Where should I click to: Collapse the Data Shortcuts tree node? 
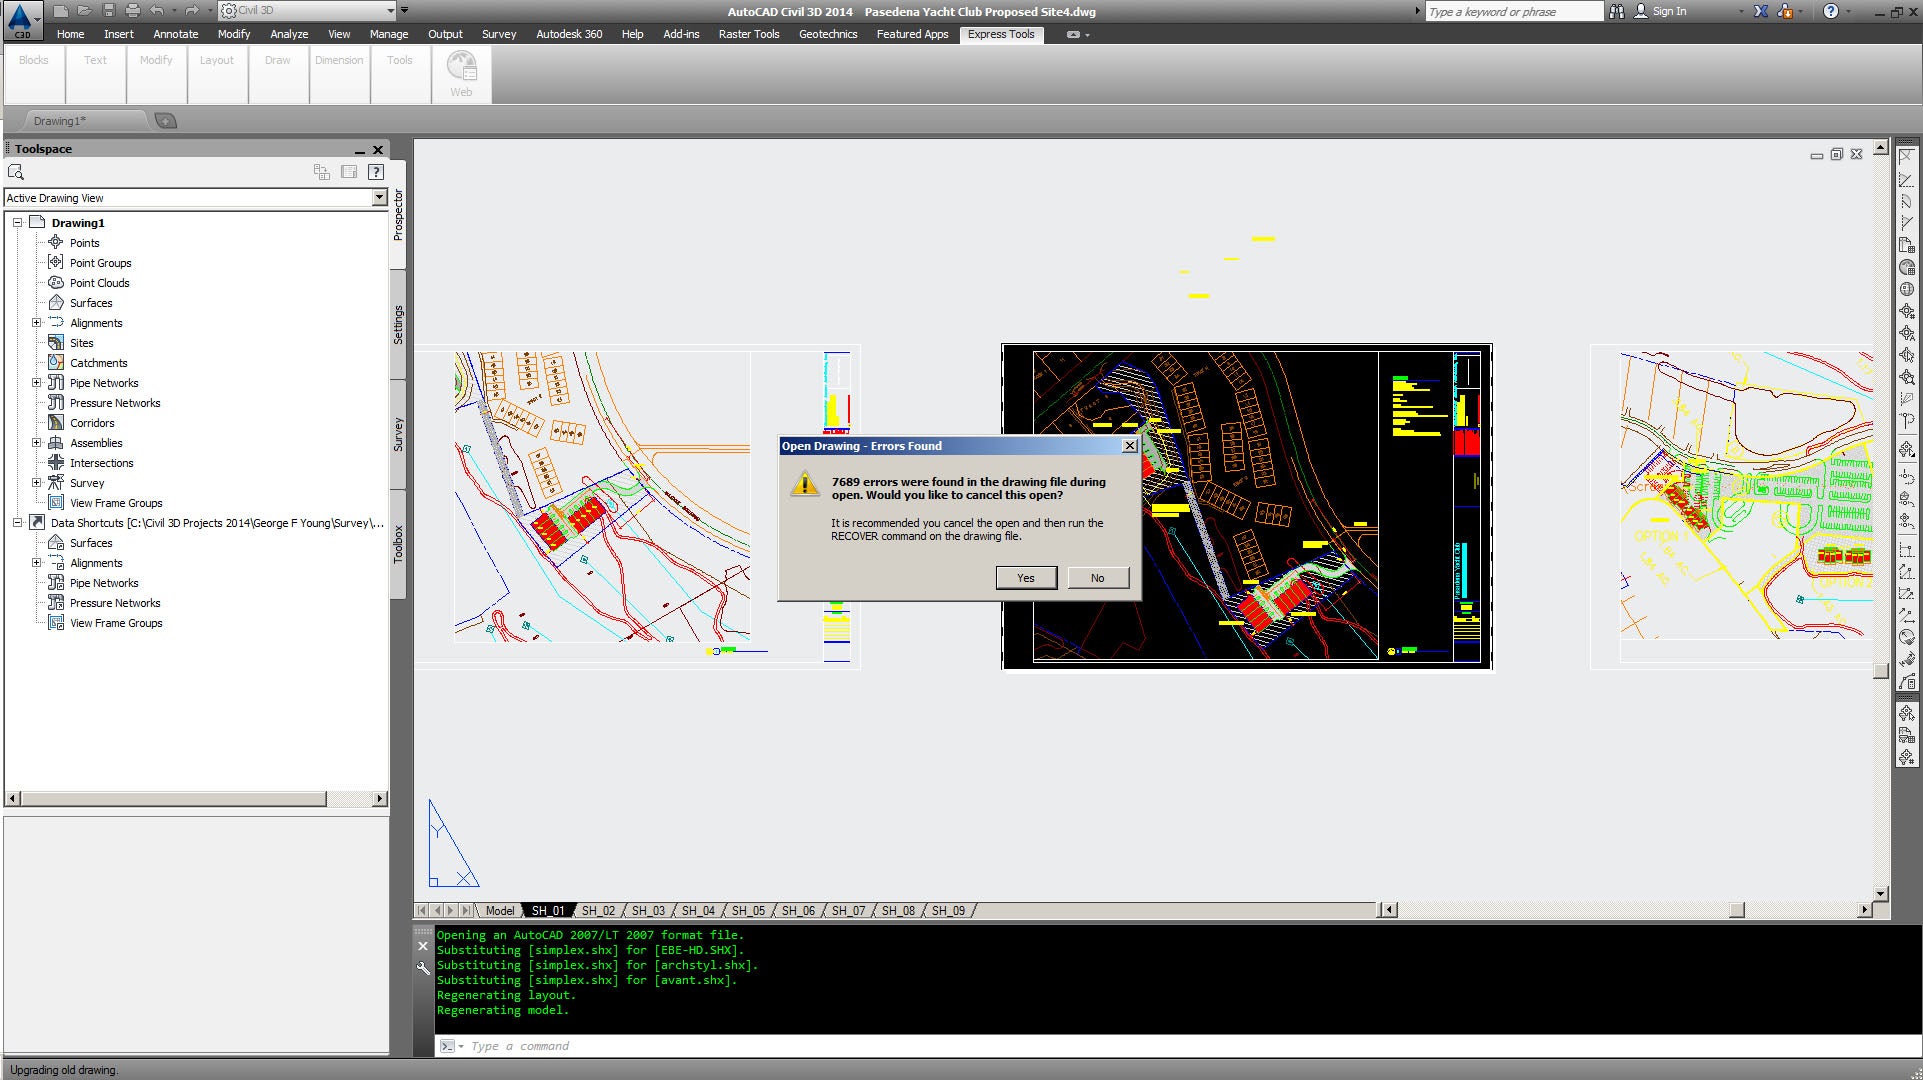[17, 523]
